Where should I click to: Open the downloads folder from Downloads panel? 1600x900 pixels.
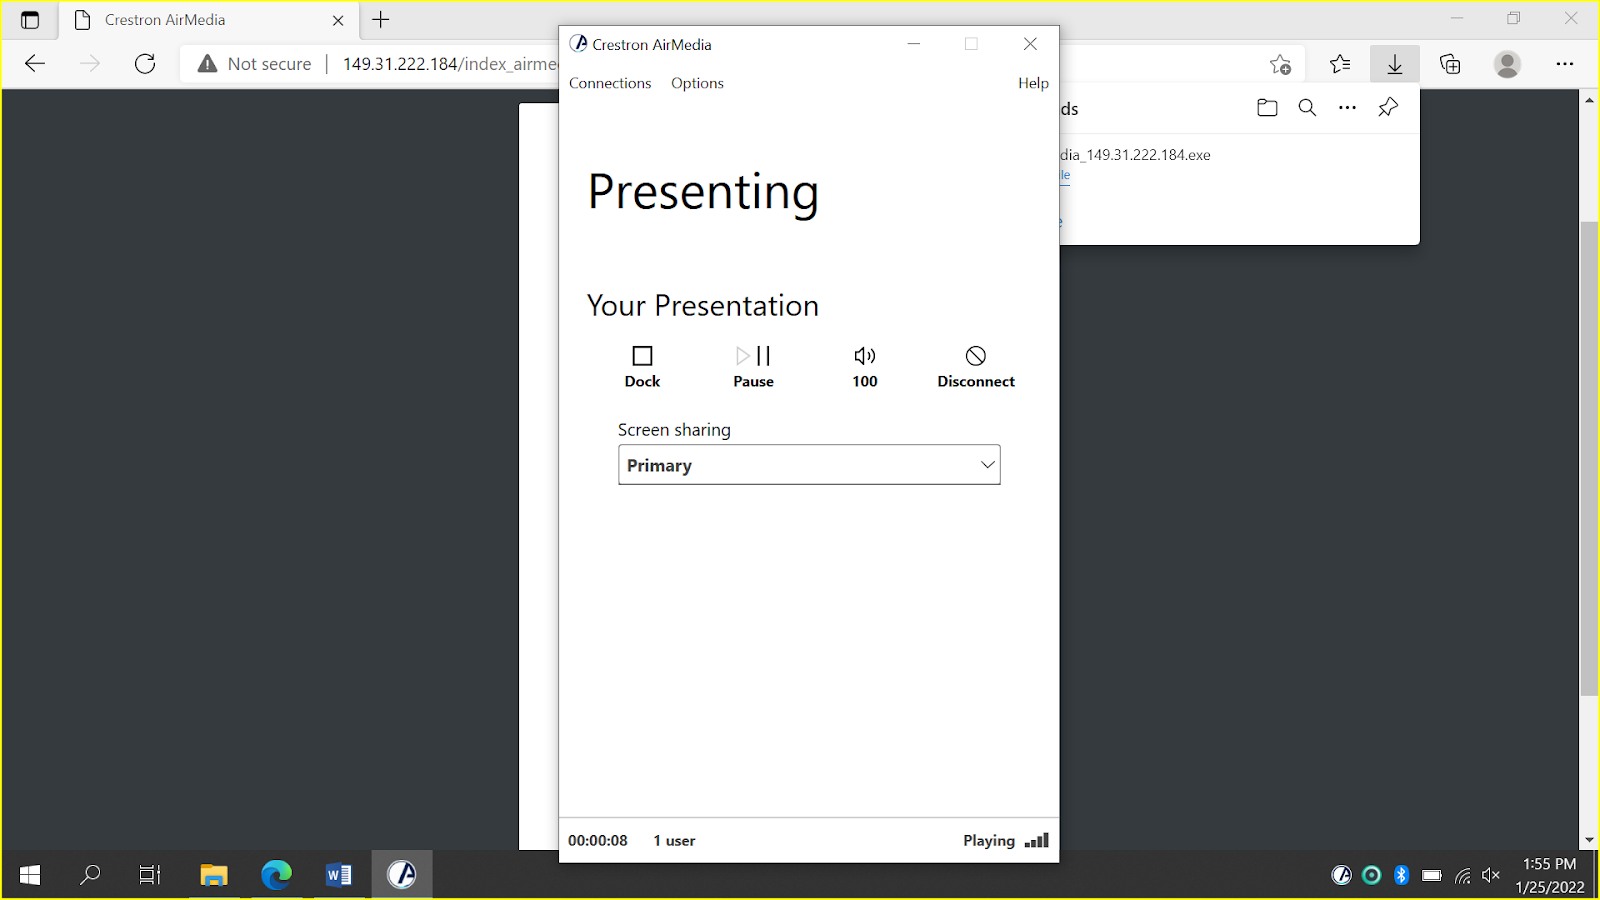[1267, 108]
